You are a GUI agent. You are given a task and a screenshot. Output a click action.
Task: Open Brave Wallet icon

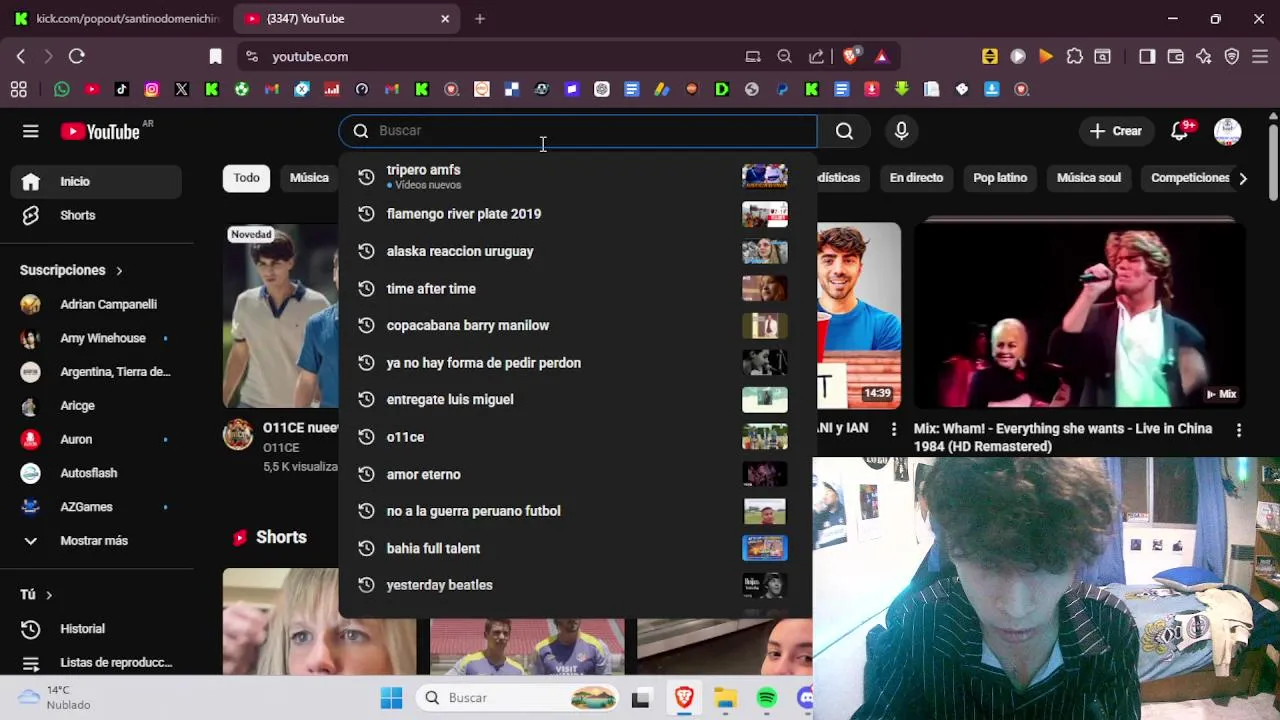point(1176,57)
